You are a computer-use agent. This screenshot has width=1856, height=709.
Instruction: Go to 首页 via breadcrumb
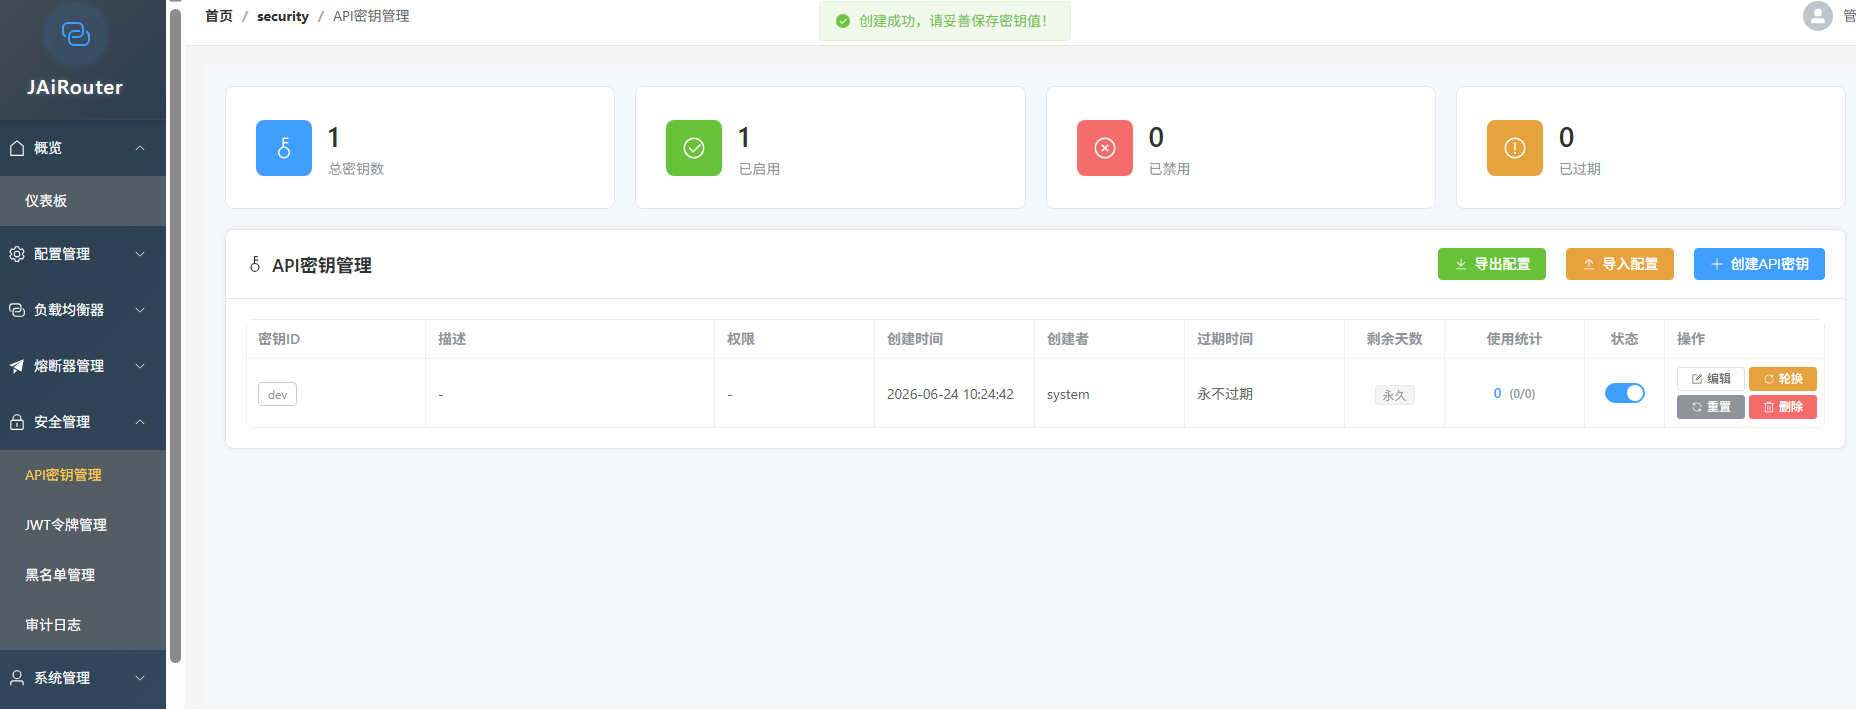pos(219,16)
